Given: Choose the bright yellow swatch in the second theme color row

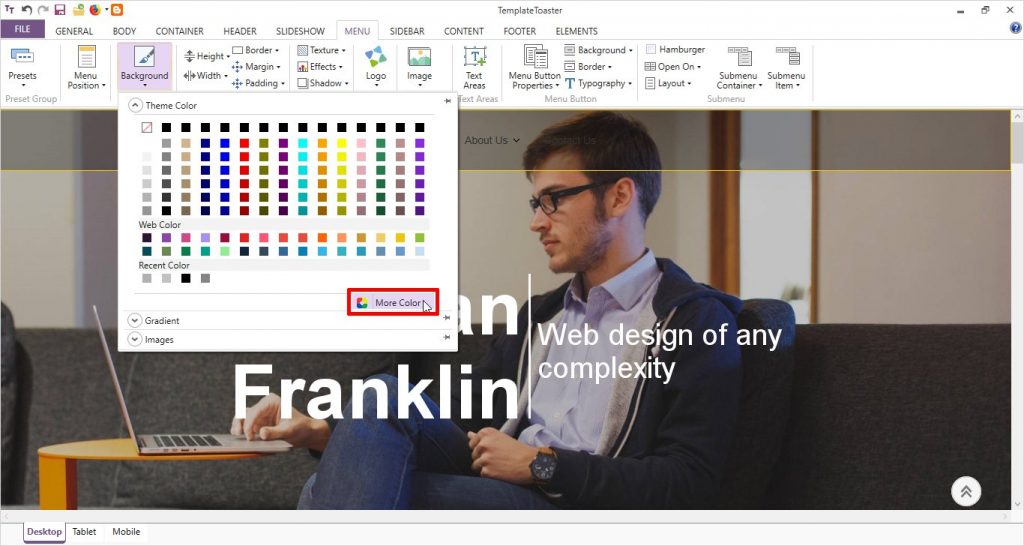Looking at the screenshot, I should [x=342, y=143].
